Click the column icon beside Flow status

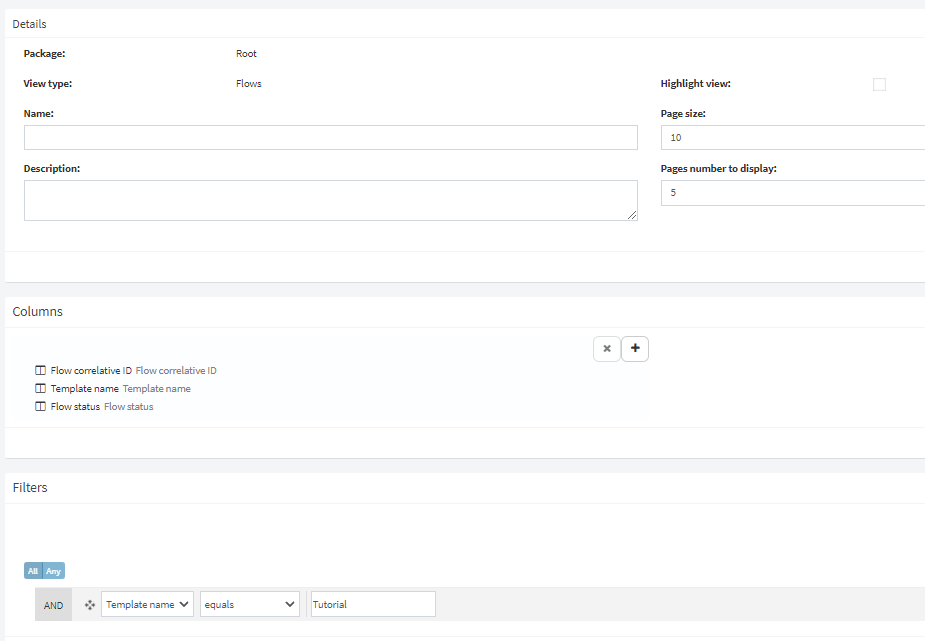coord(40,406)
